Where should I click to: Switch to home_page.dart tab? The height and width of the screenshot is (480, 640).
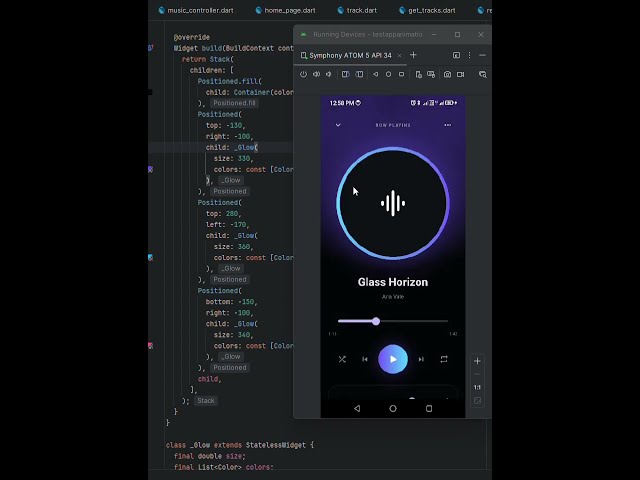point(285,10)
